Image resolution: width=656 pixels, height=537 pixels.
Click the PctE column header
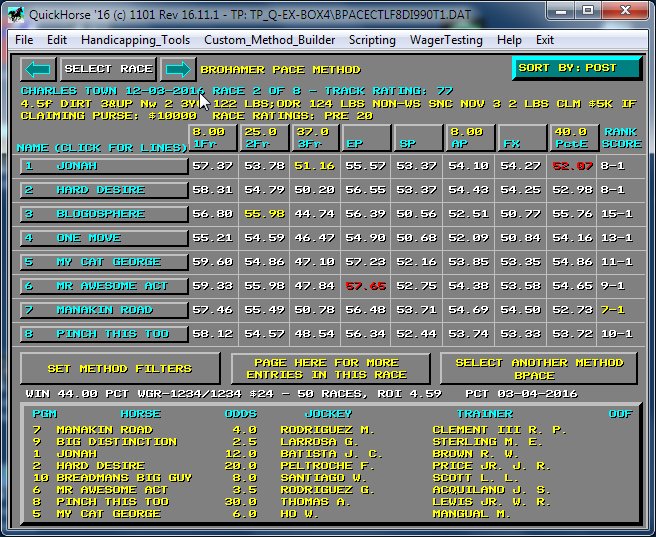[x=571, y=137]
